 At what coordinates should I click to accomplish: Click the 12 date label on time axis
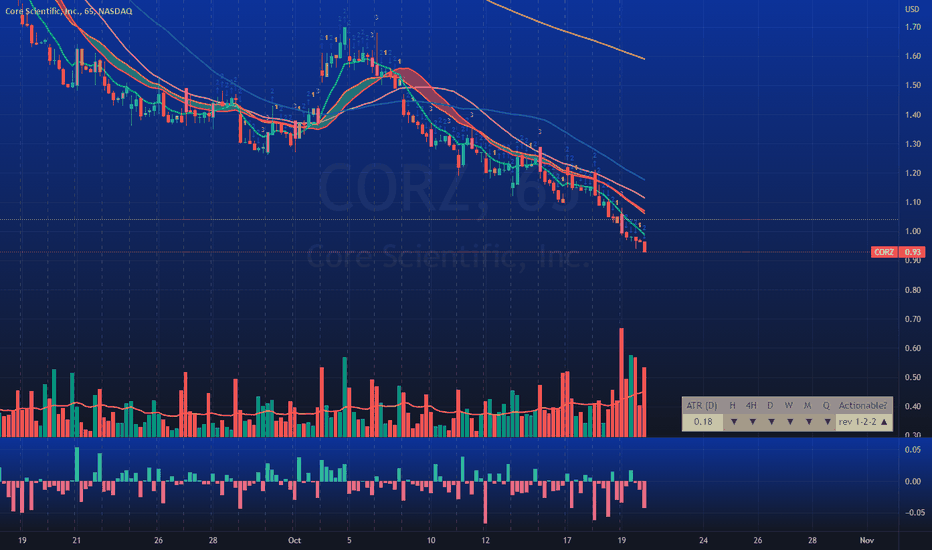point(485,540)
